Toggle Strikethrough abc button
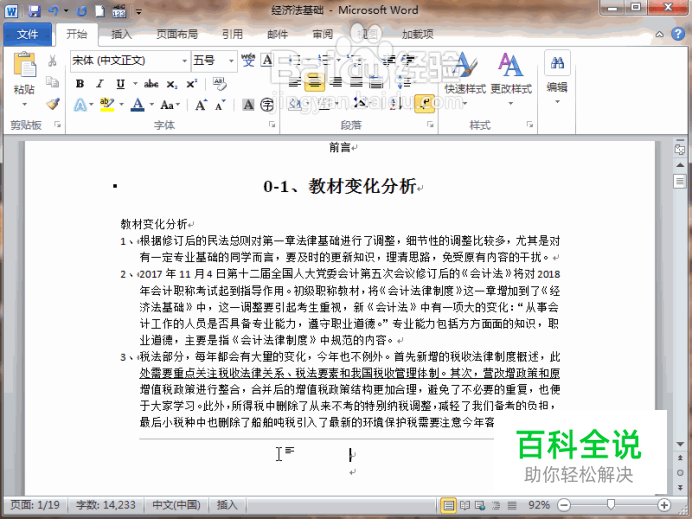This screenshot has width=692, height=519. point(151,83)
